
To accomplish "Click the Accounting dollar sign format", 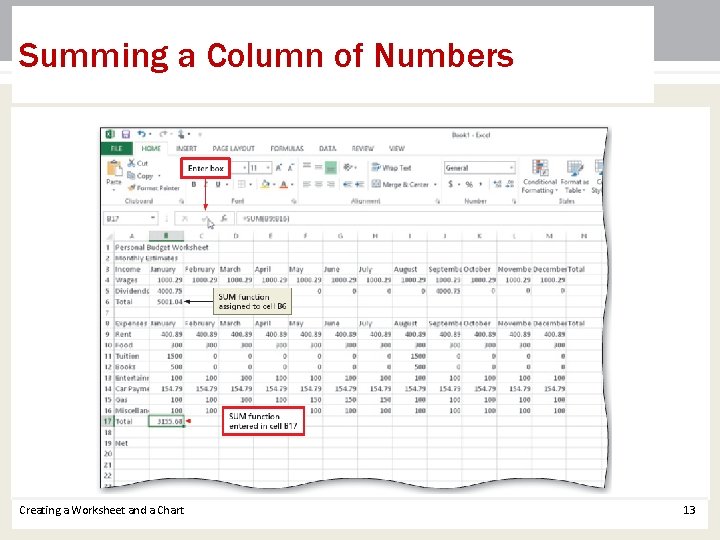I will point(450,184).
